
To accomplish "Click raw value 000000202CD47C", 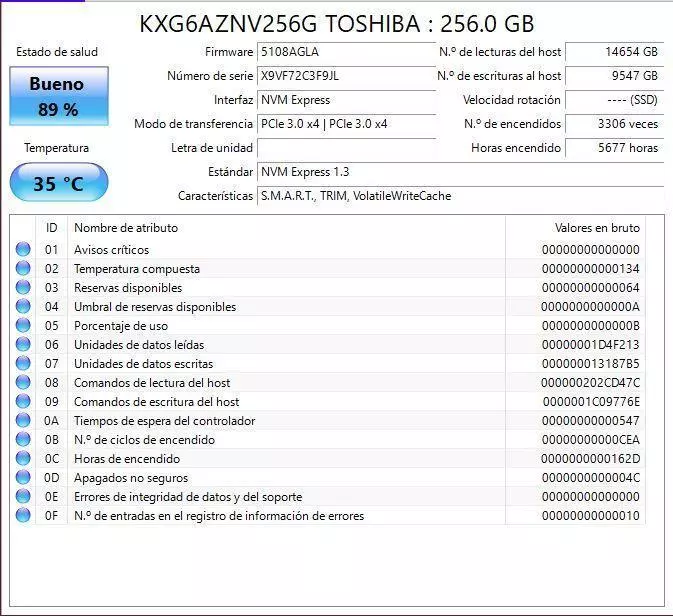I will click(590, 382).
